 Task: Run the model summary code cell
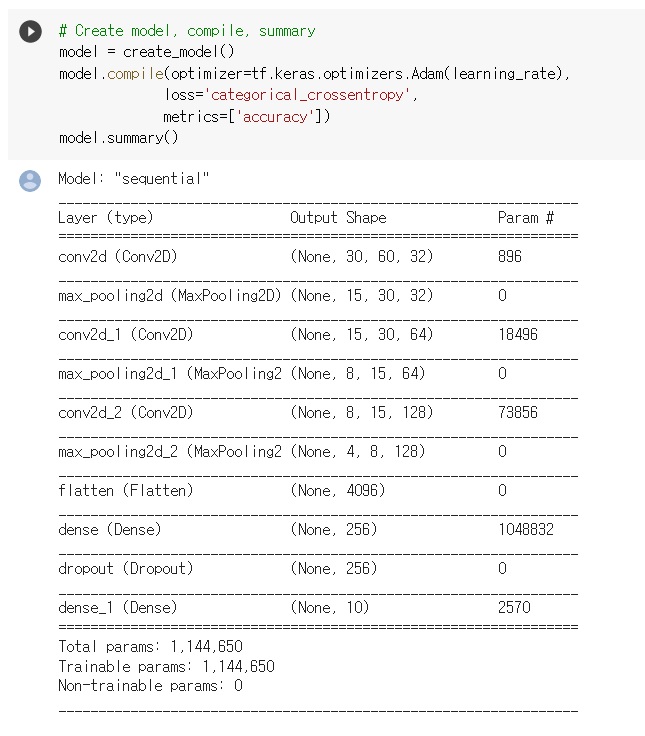[30, 32]
